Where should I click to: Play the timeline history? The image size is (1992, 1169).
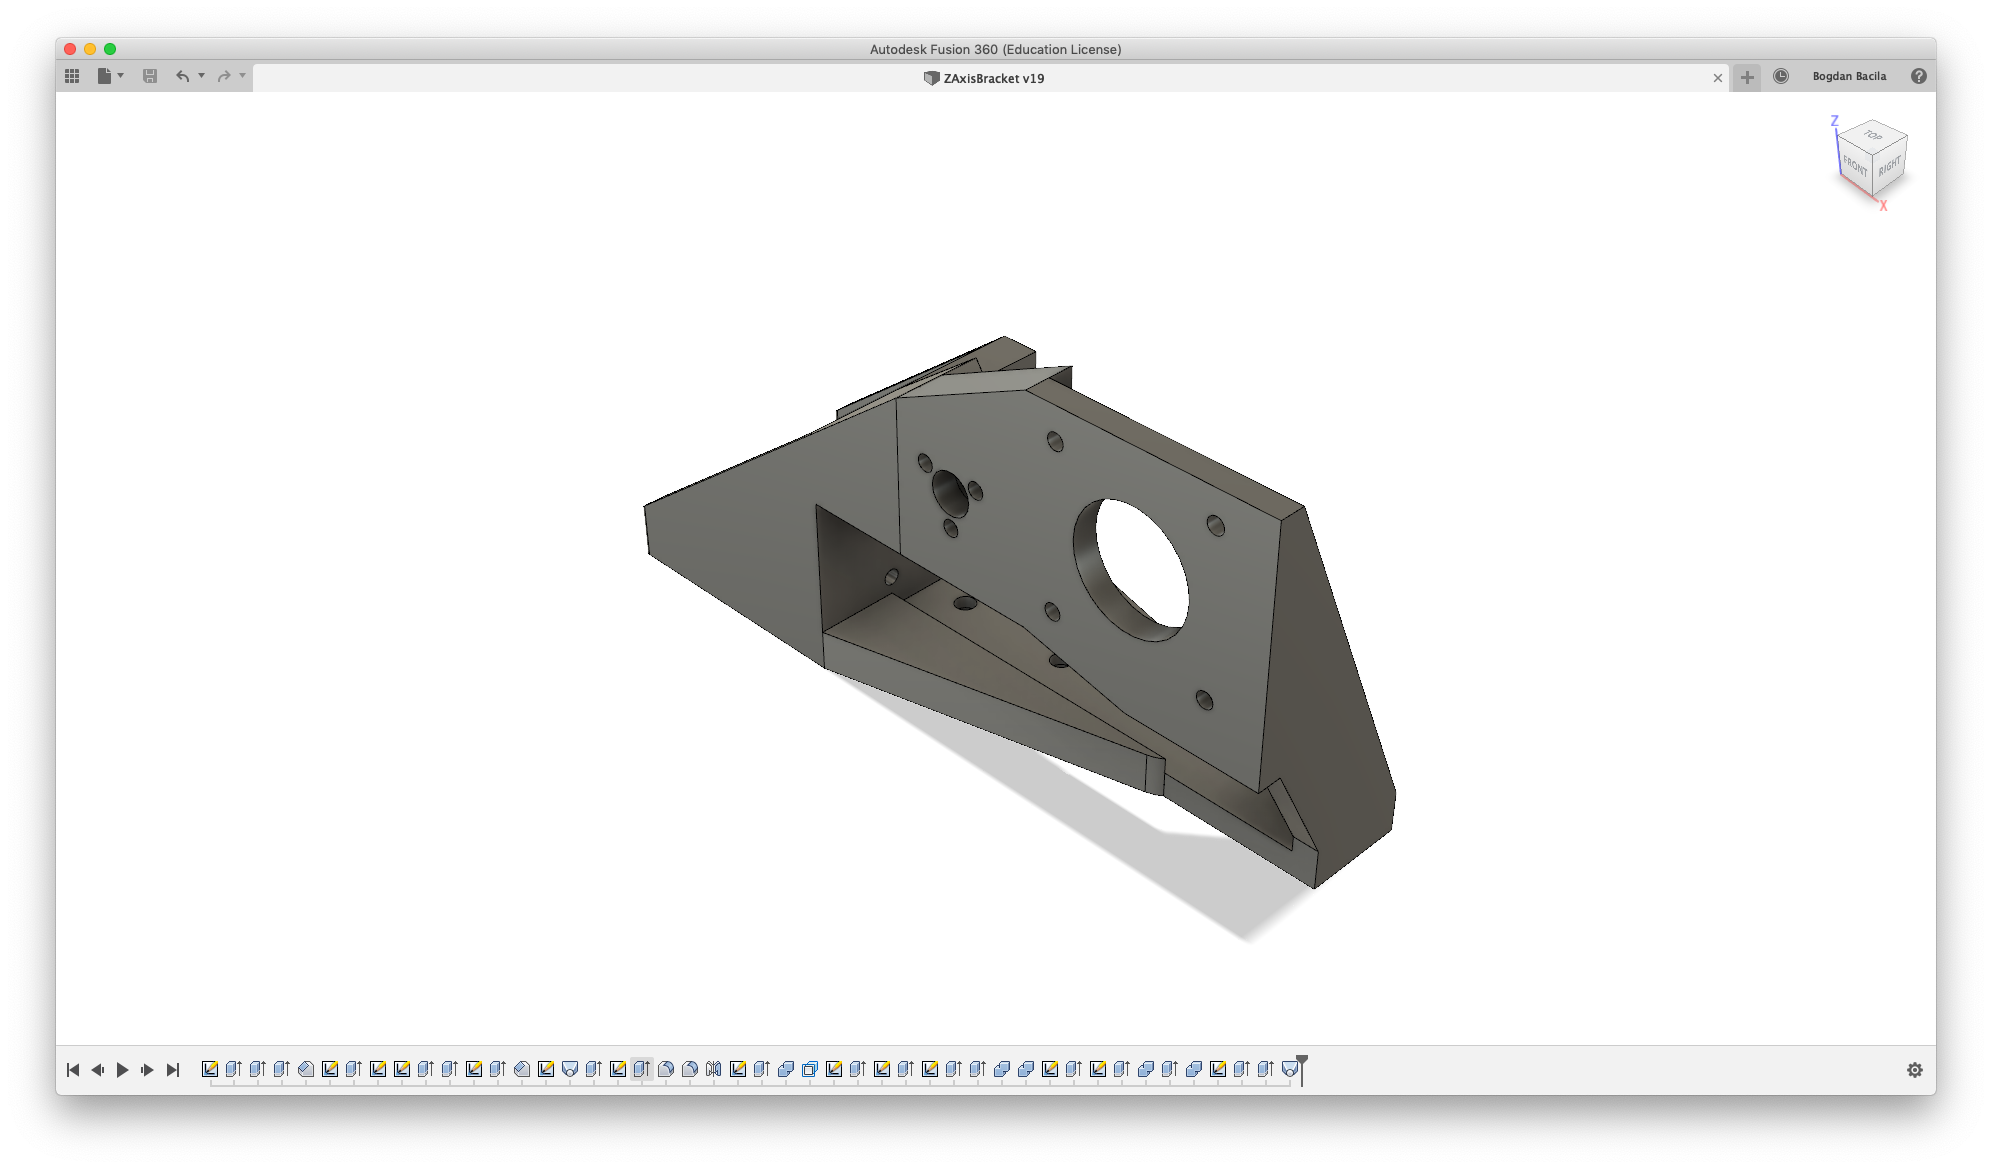coord(122,1070)
